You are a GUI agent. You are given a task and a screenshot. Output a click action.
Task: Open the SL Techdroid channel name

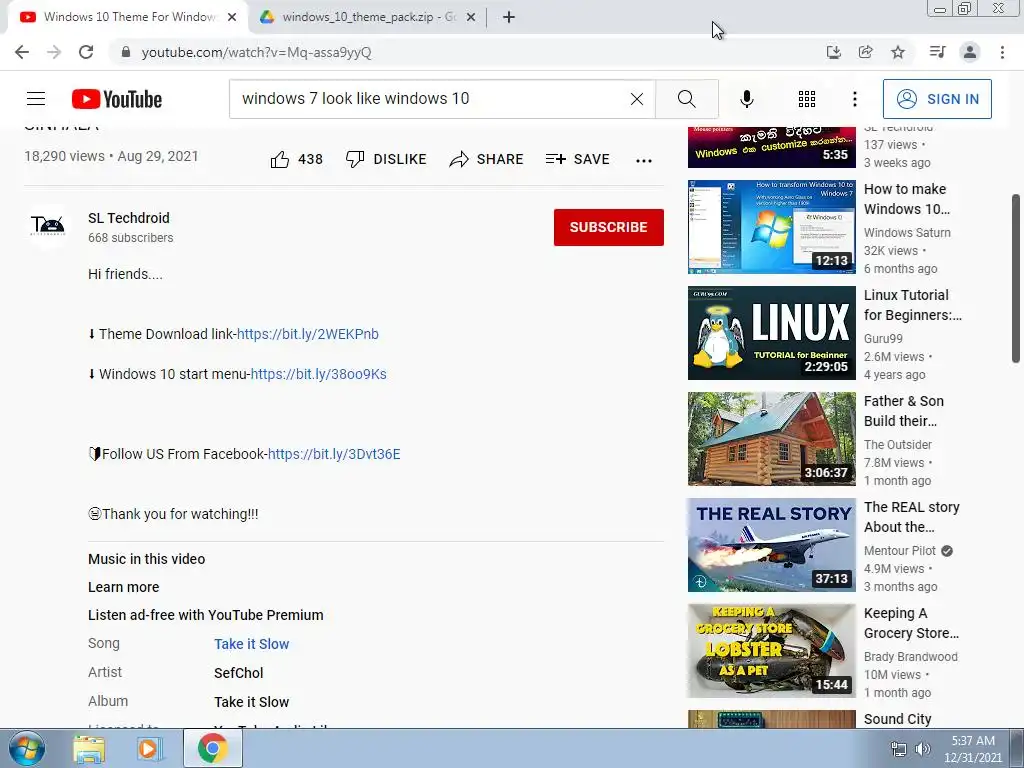coord(129,218)
